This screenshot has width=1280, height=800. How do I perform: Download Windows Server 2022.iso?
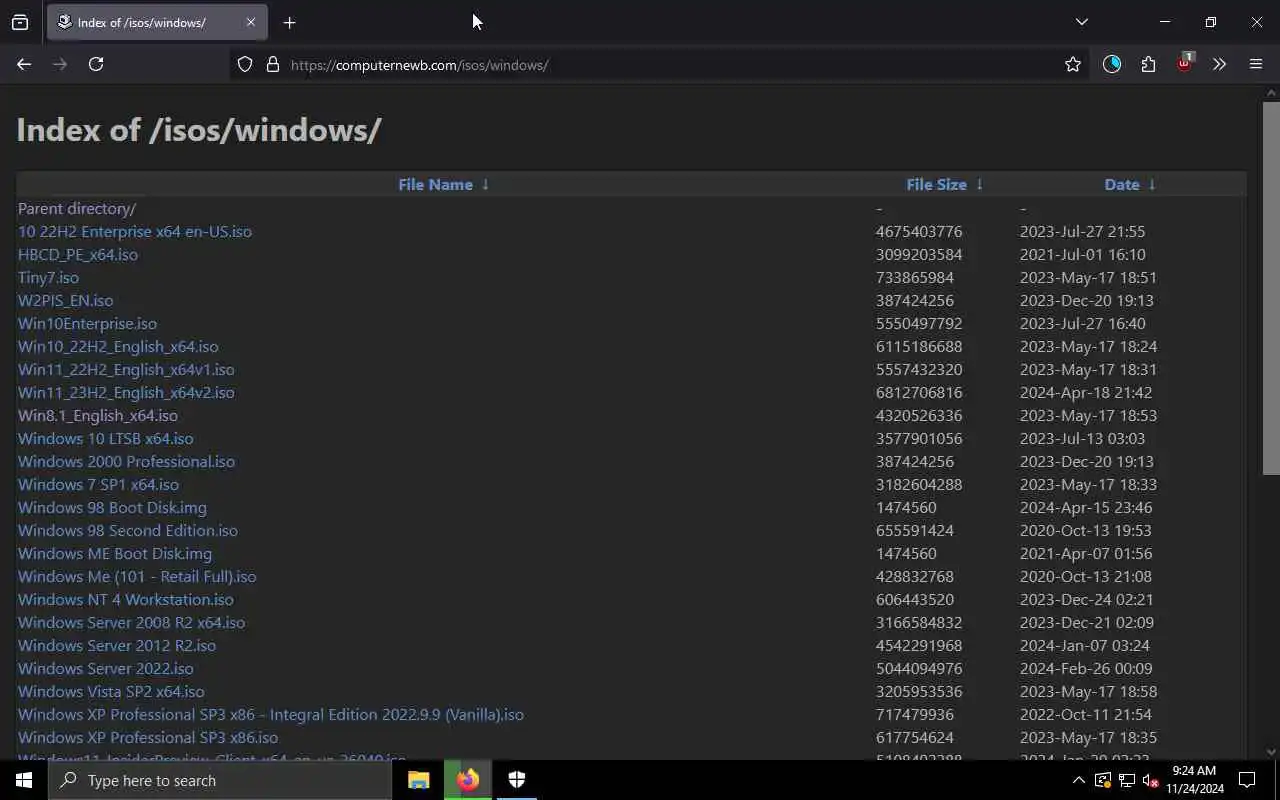(106, 668)
